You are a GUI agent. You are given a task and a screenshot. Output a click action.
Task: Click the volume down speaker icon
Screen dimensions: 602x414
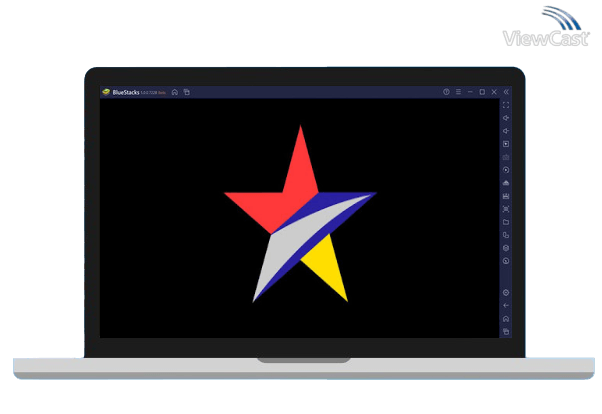[x=506, y=131]
